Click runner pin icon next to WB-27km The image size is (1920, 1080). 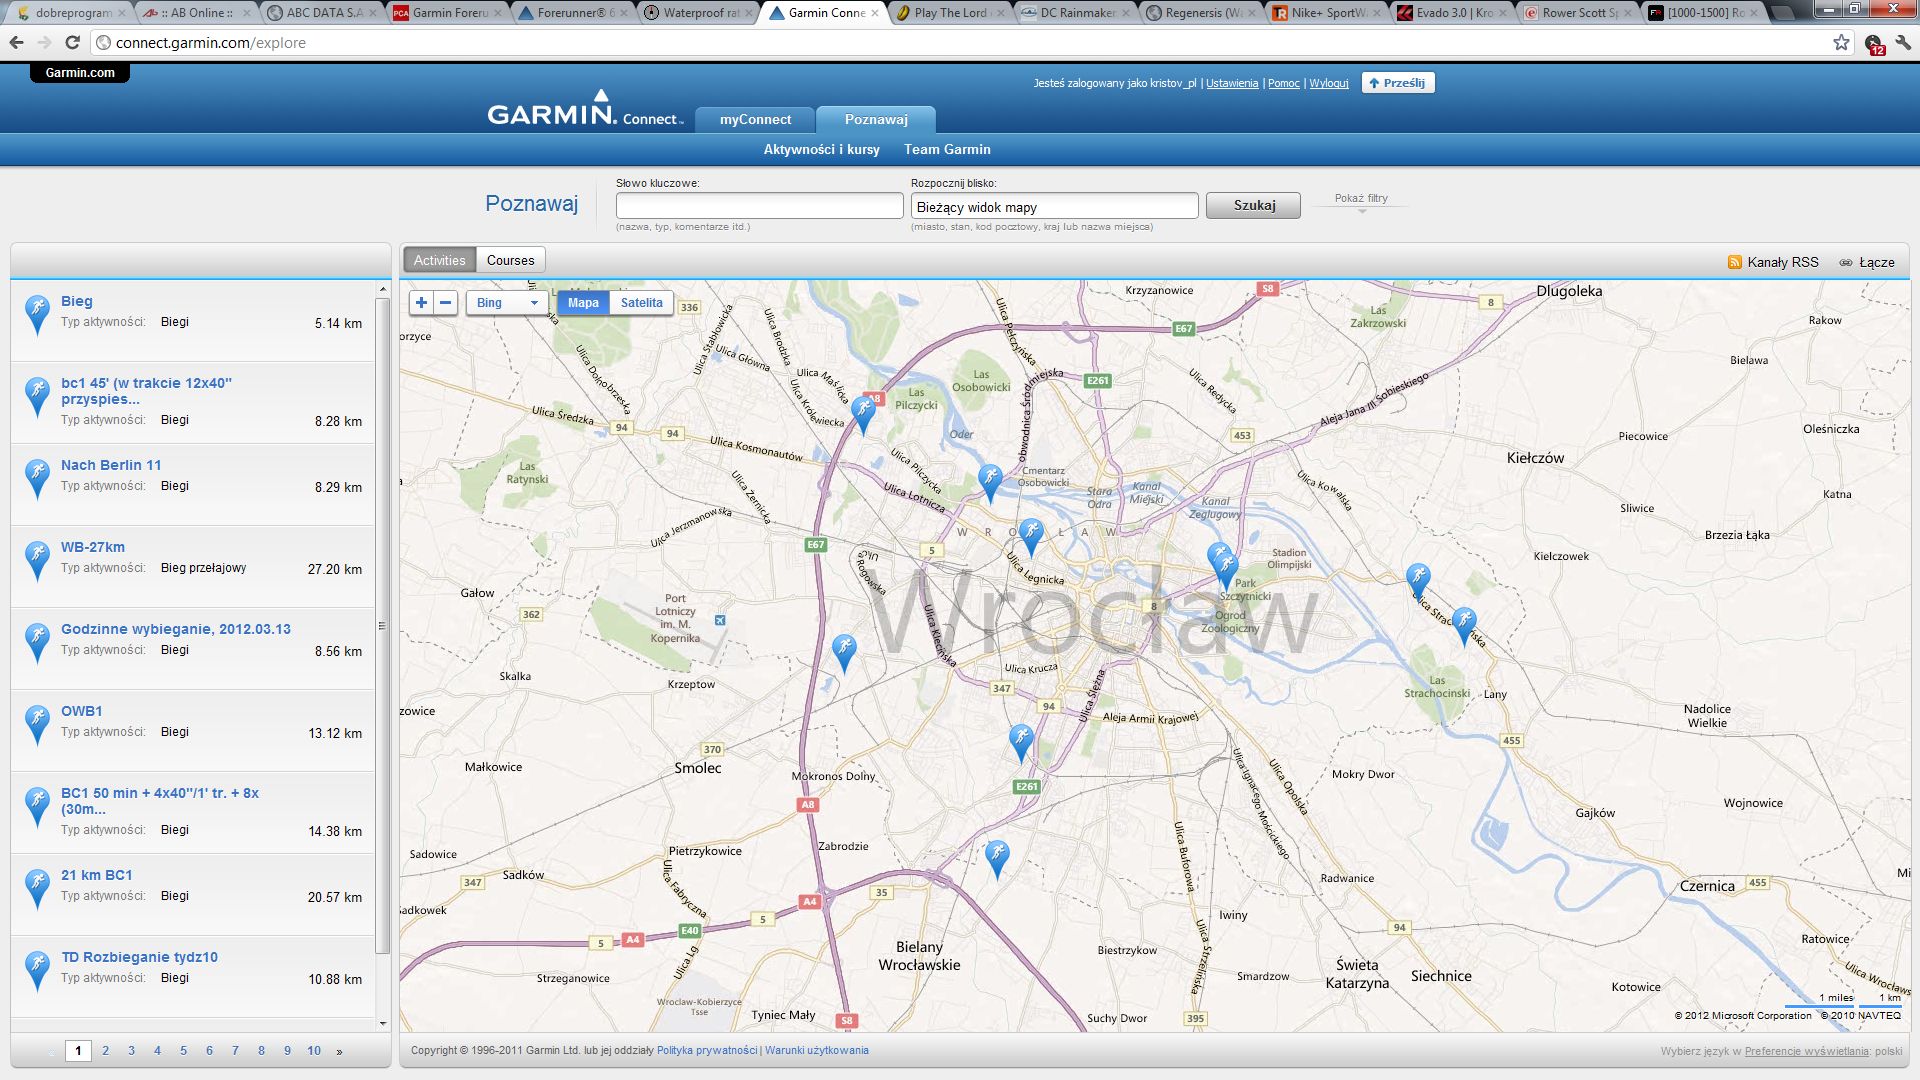(x=37, y=560)
